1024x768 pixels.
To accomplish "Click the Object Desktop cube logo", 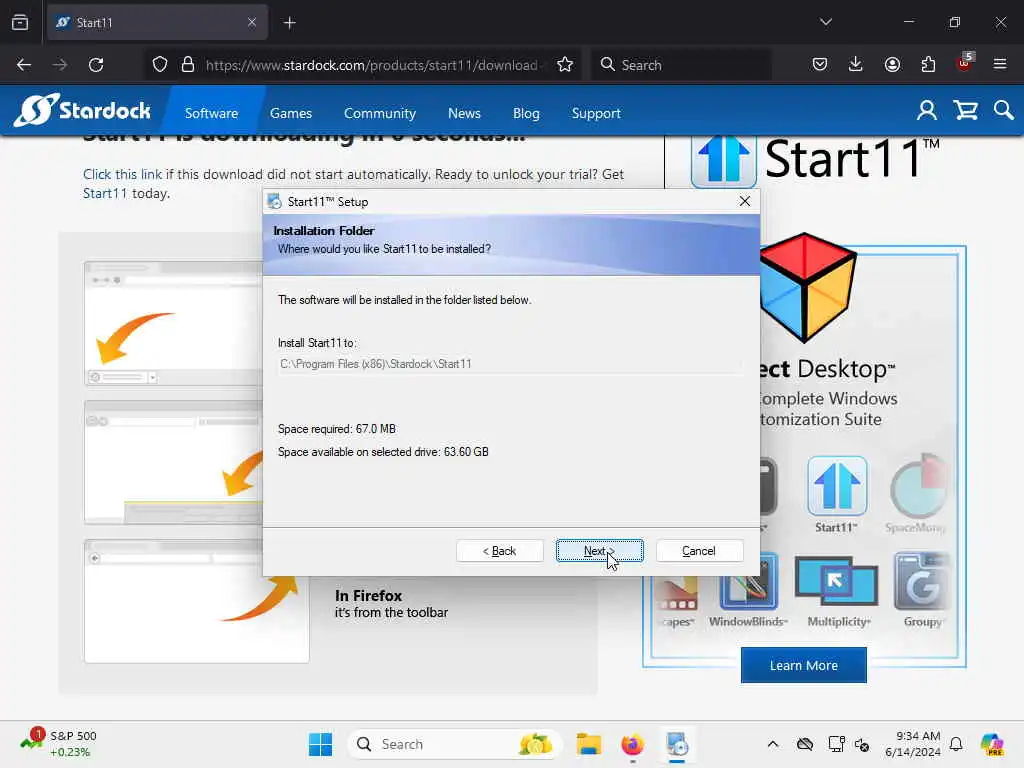I will (807, 287).
